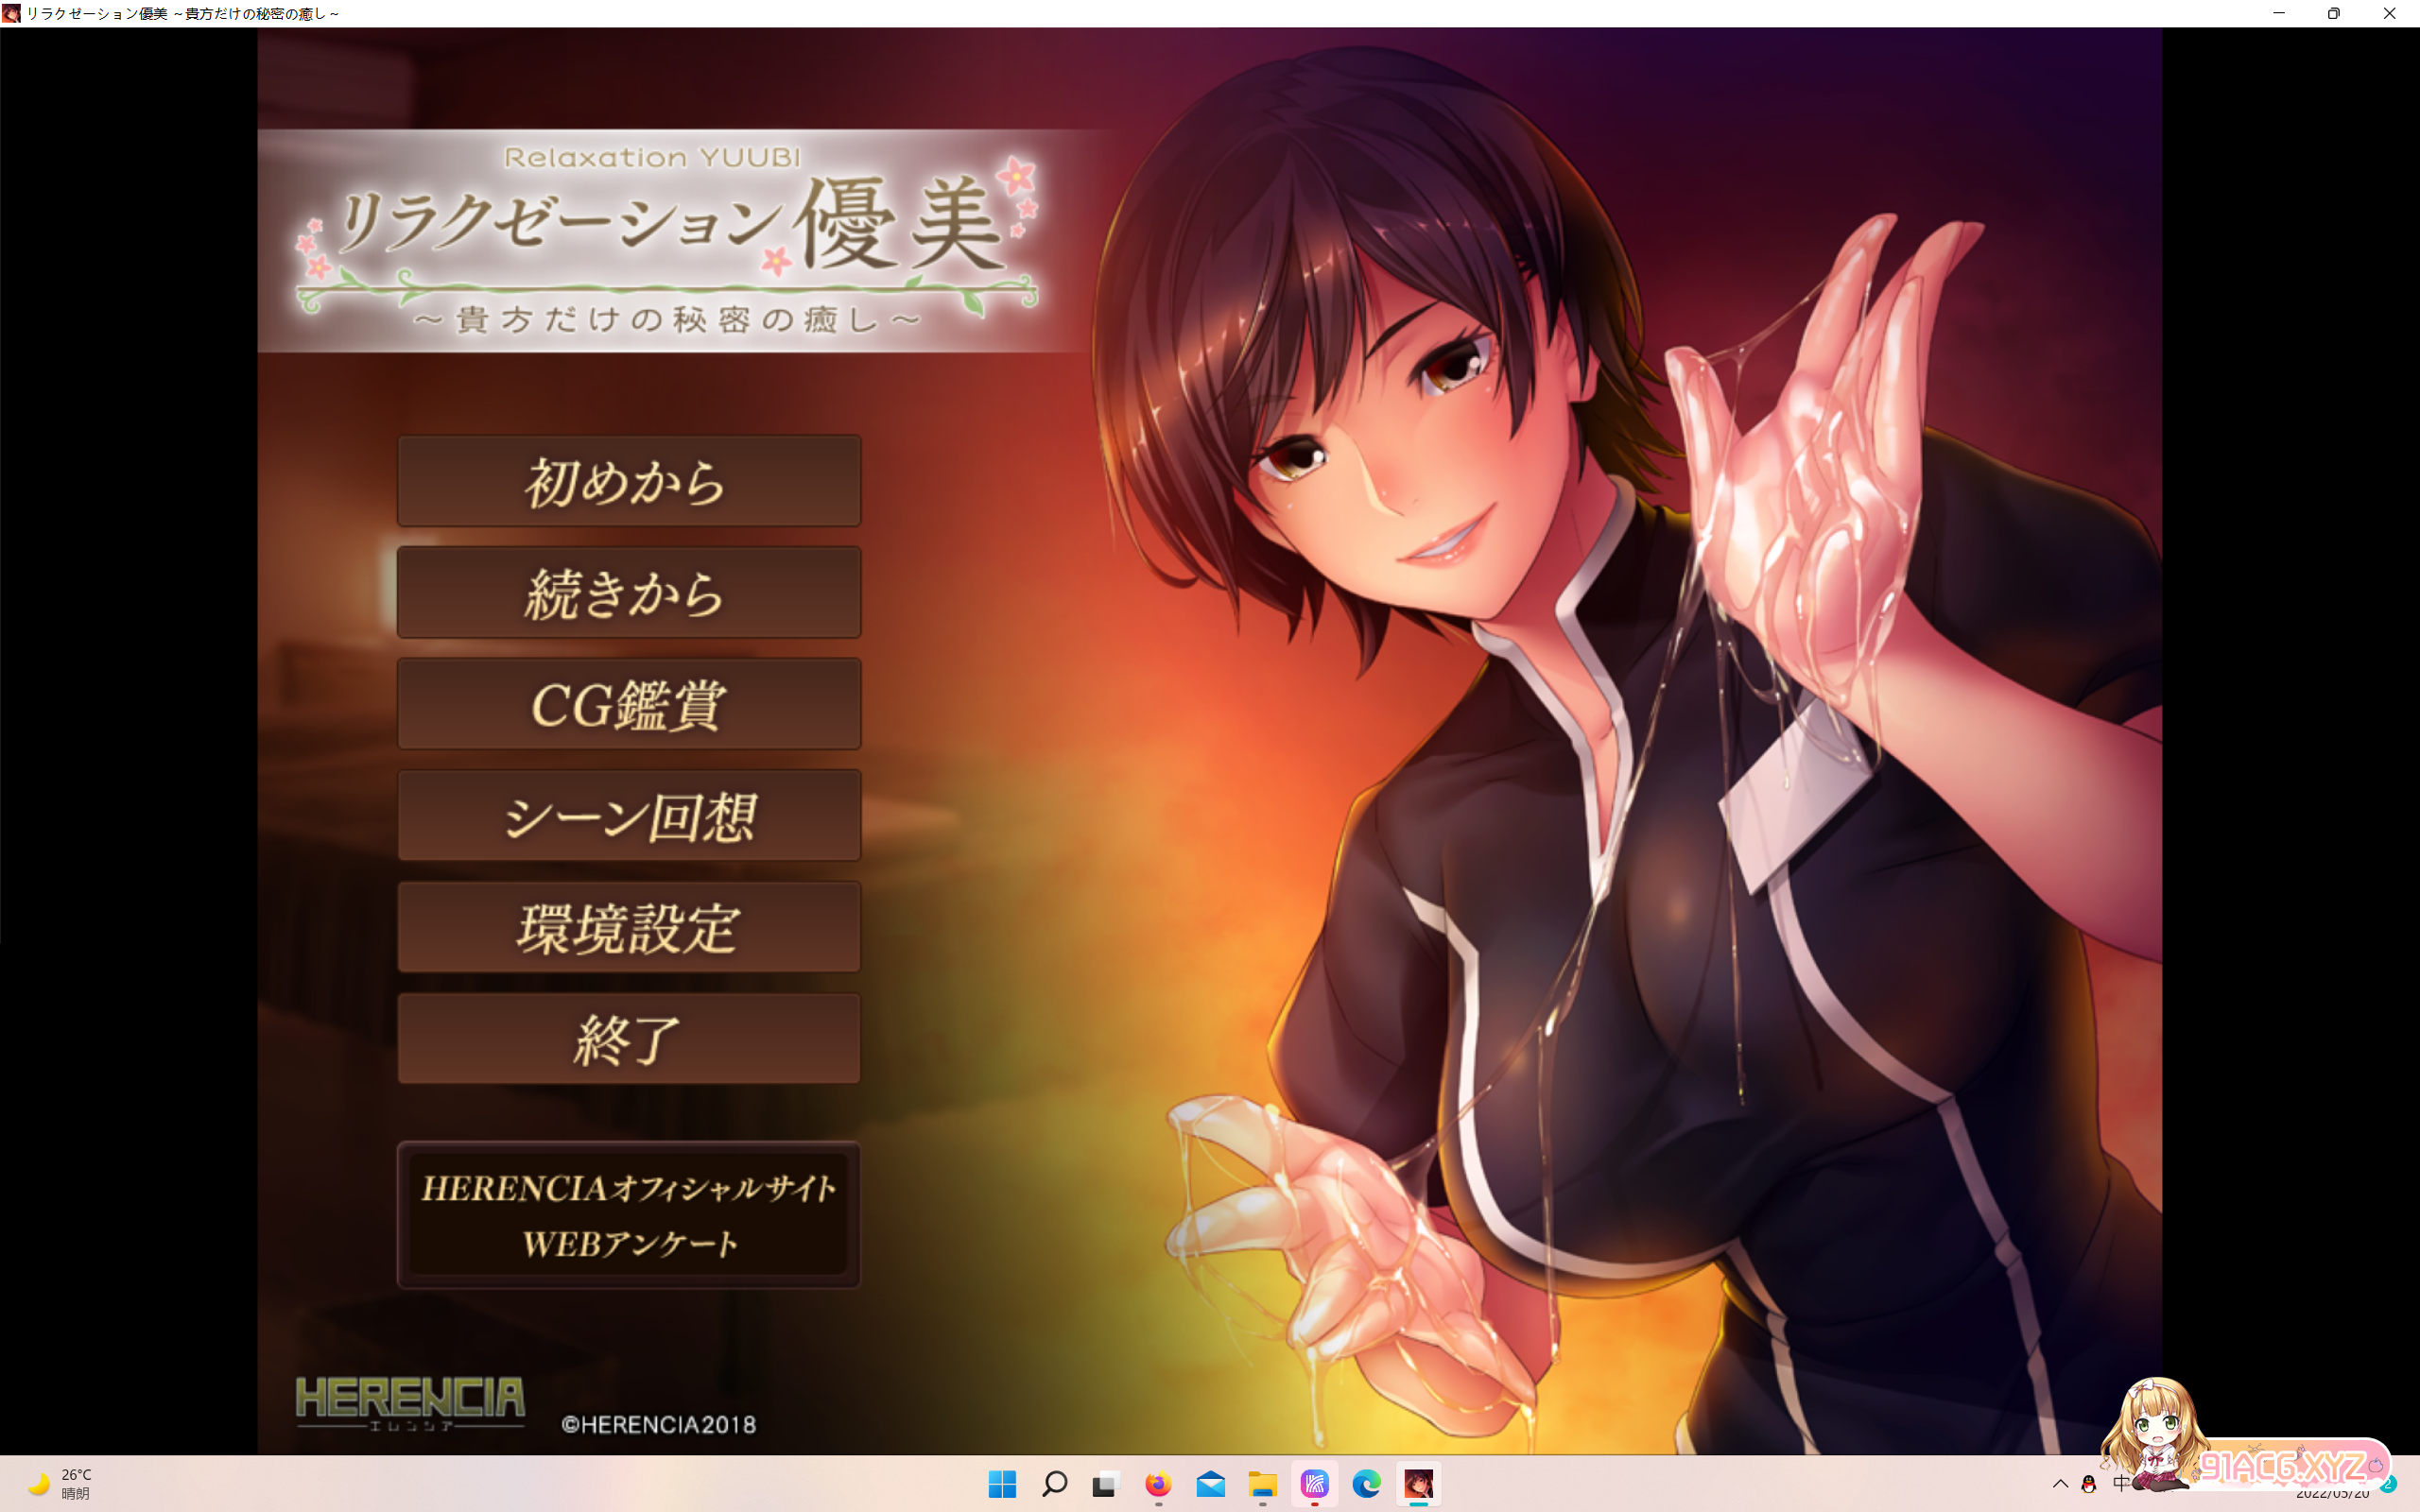
Task: Open taskbar Search
Action: tap(1054, 1484)
